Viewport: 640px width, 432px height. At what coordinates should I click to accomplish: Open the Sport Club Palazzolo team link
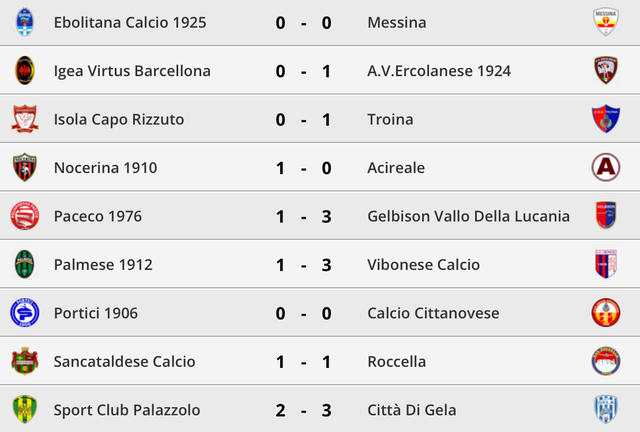[x=127, y=409]
